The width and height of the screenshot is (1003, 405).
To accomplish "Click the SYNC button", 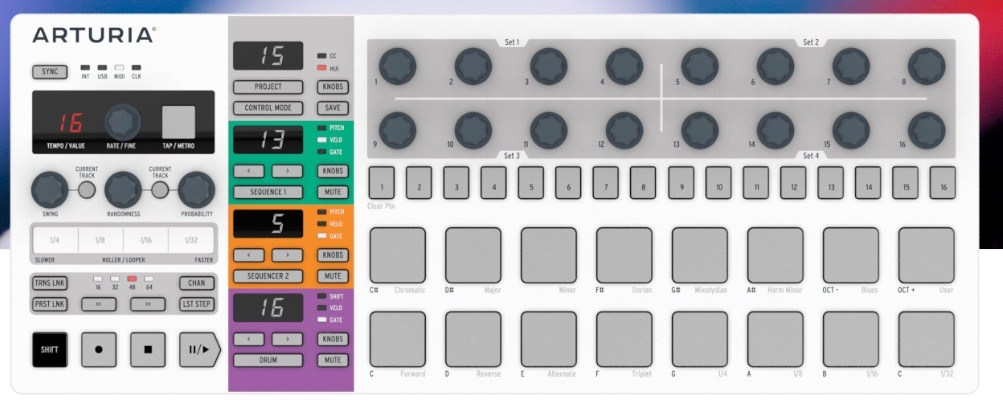I will point(49,72).
